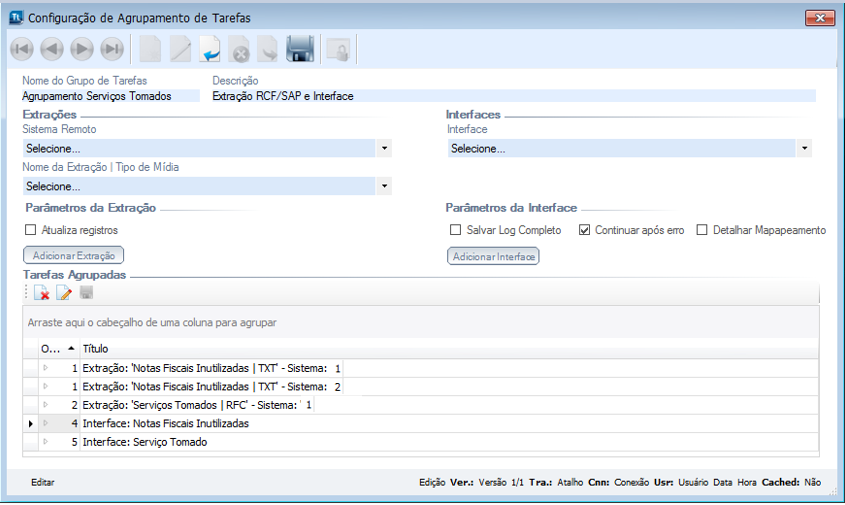Enable the Atualiza registros checkbox
Image resolution: width=845 pixels, height=505 pixels.
pos(30,230)
